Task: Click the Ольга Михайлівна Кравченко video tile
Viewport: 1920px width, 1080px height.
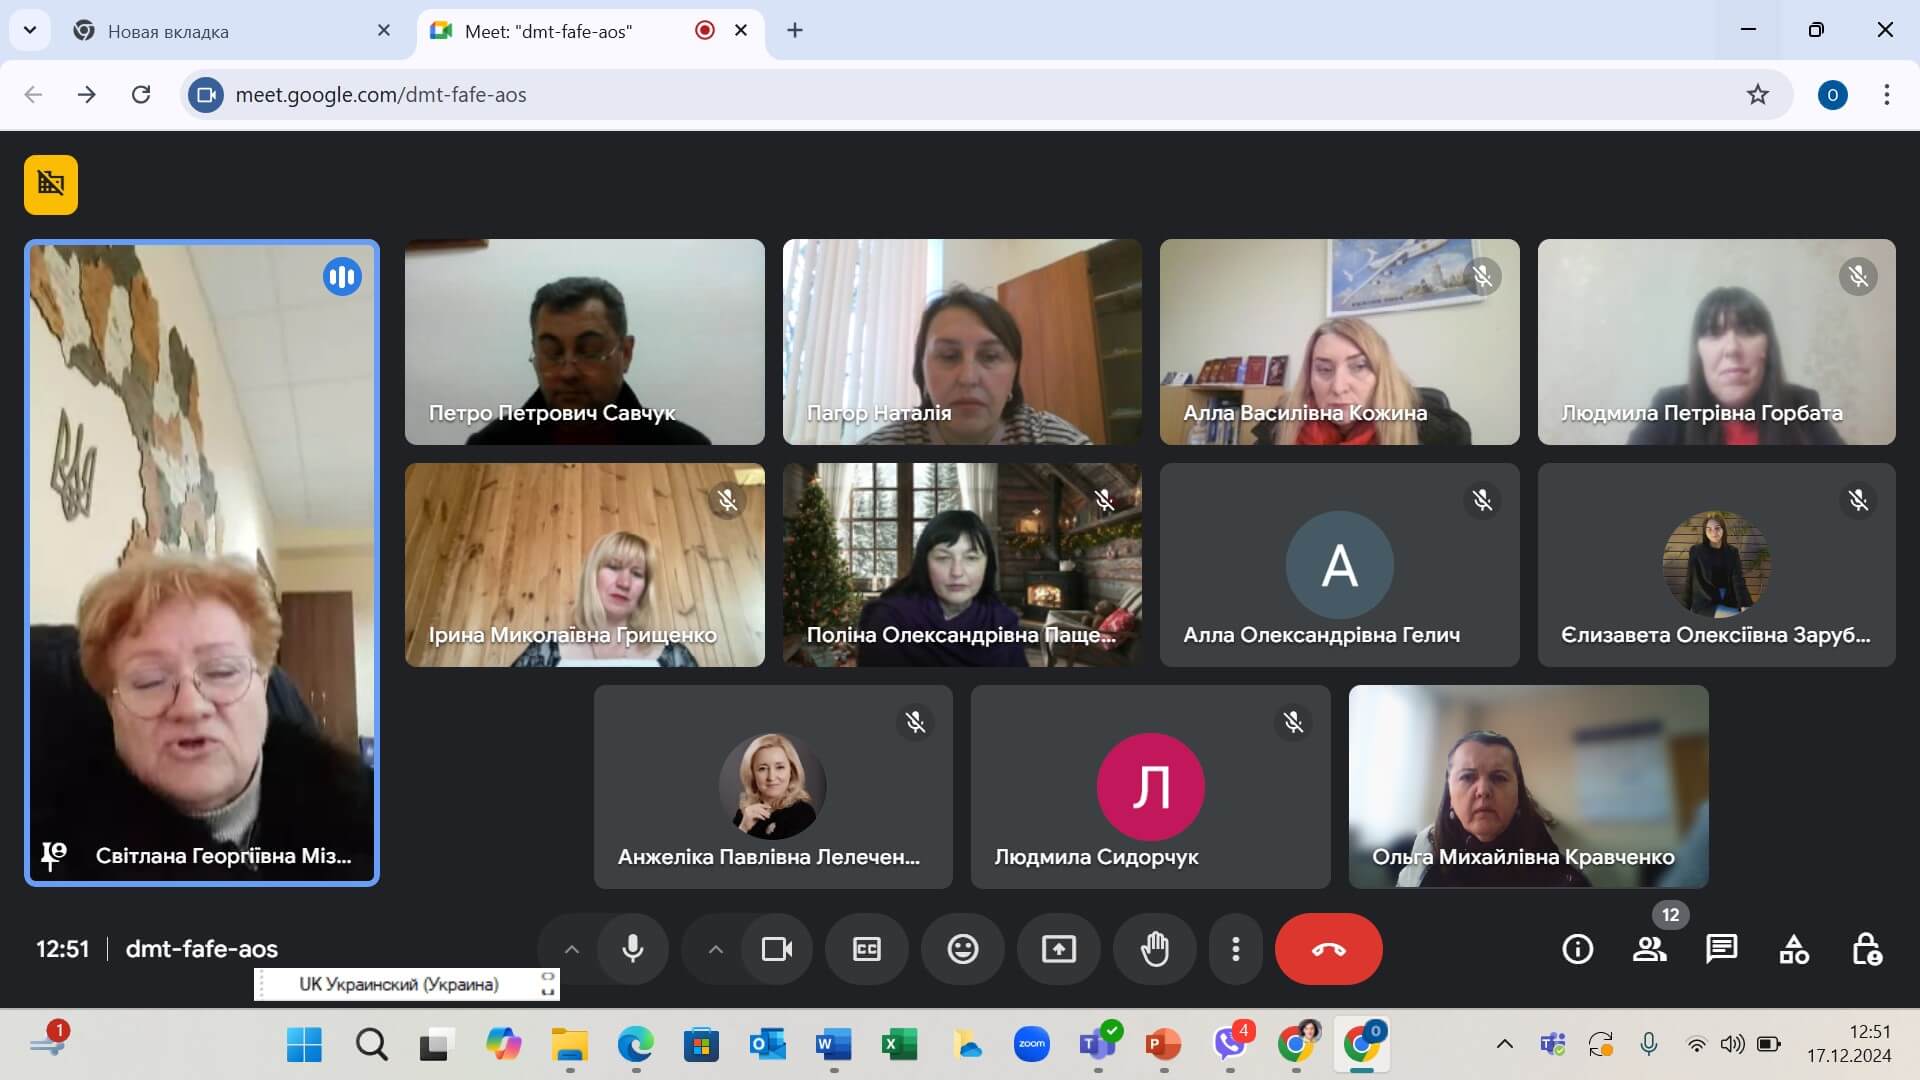Action: point(1527,786)
